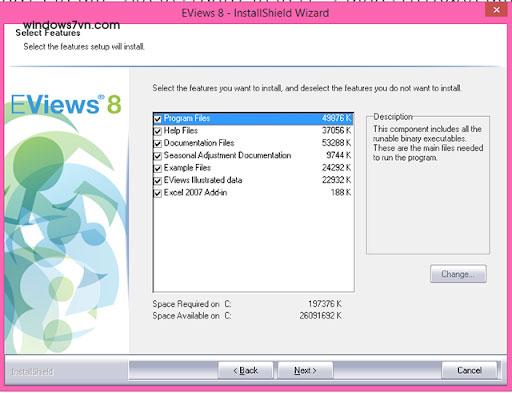512x393 pixels.
Task: Close the InstallShield Wizard window
Action: click(x=496, y=10)
